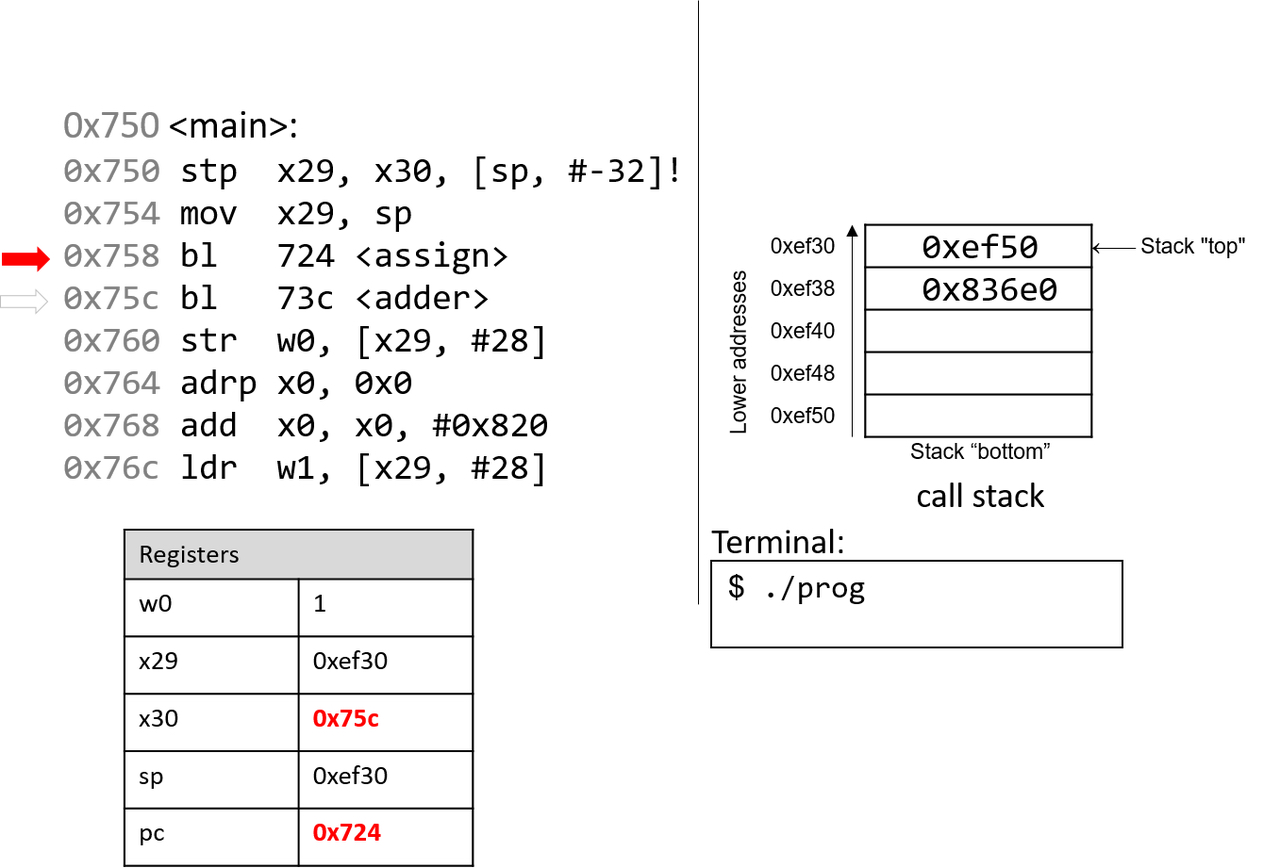Viewport: 1280px width, 868px height.
Task: Click stack cell containing 0xef50
Action: (978, 247)
